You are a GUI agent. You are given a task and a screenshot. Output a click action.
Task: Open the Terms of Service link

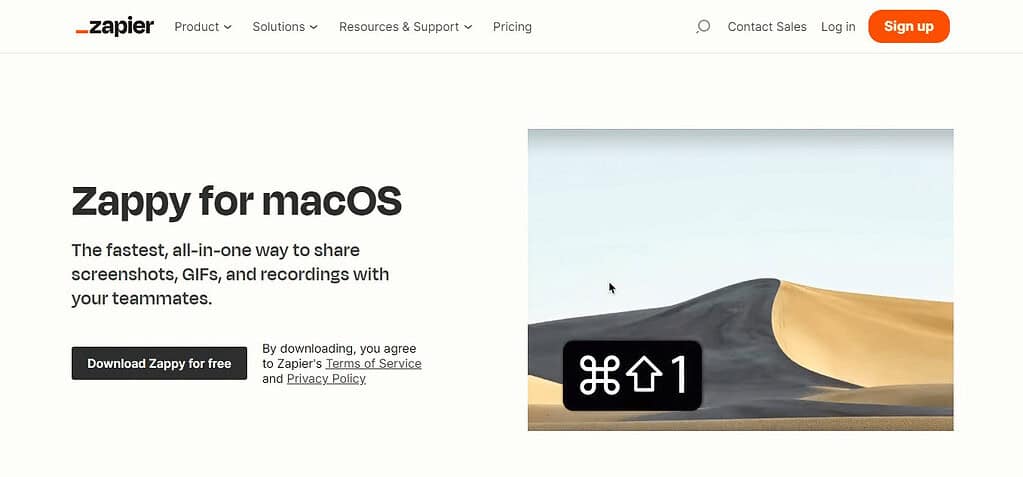pos(373,363)
